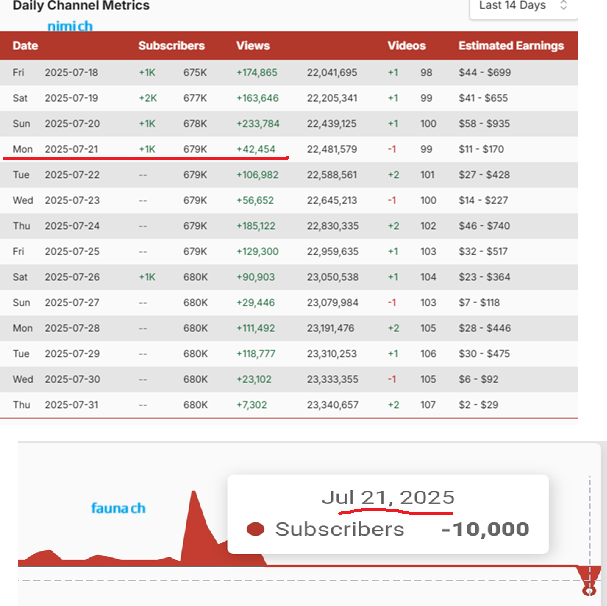The width and height of the screenshot is (607, 606).
Task: Open the Last 14 Days dropdown
Action: [x=523, y=6]
